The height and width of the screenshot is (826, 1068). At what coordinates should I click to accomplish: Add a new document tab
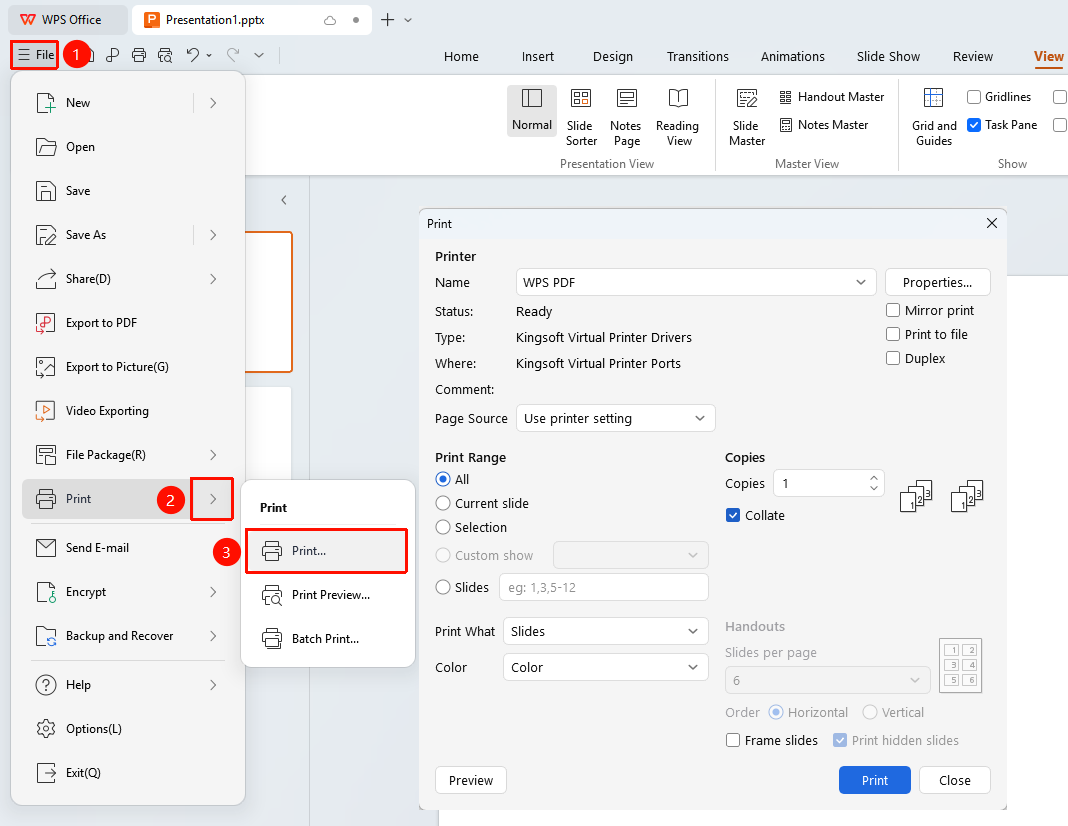coord(388,20)
